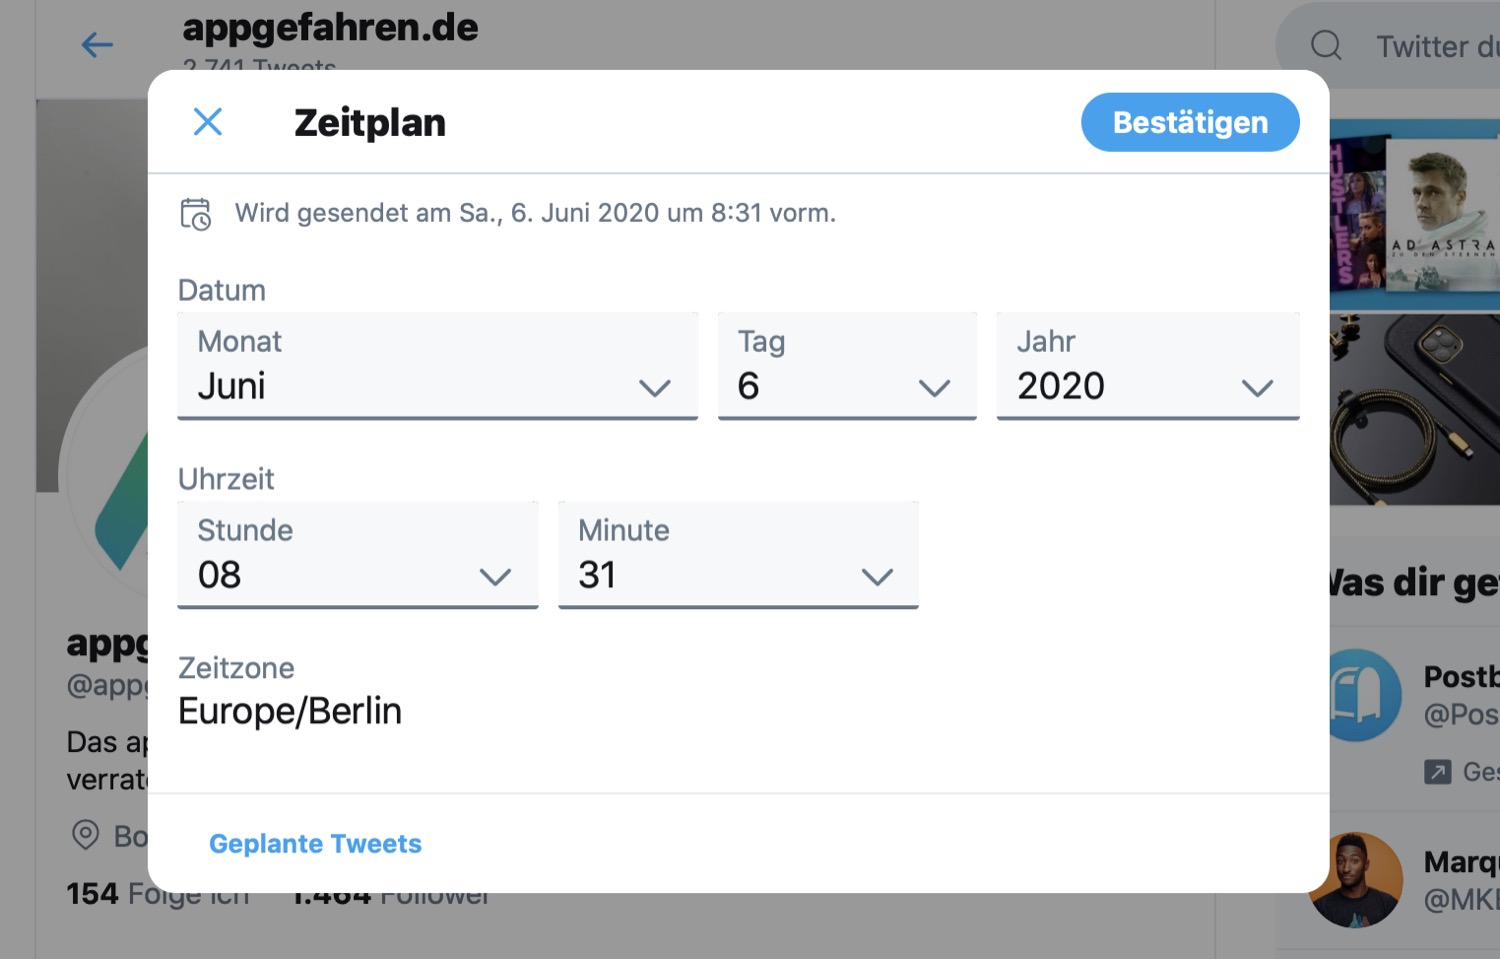Viewport: 1500px width, 959px height.
Task: Click the location pin icon on the profile
Action: pos(85,837)
